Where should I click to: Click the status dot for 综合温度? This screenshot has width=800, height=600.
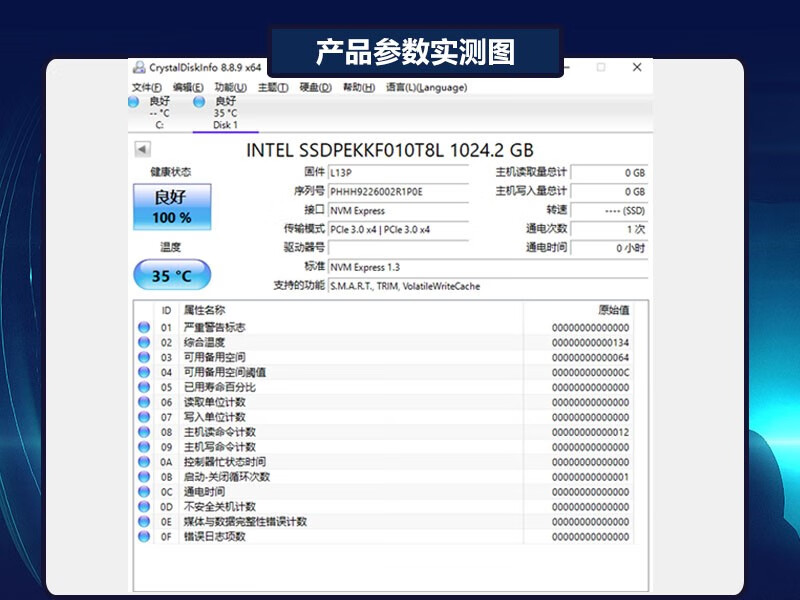pyautogui.click(x=144, y=342)
